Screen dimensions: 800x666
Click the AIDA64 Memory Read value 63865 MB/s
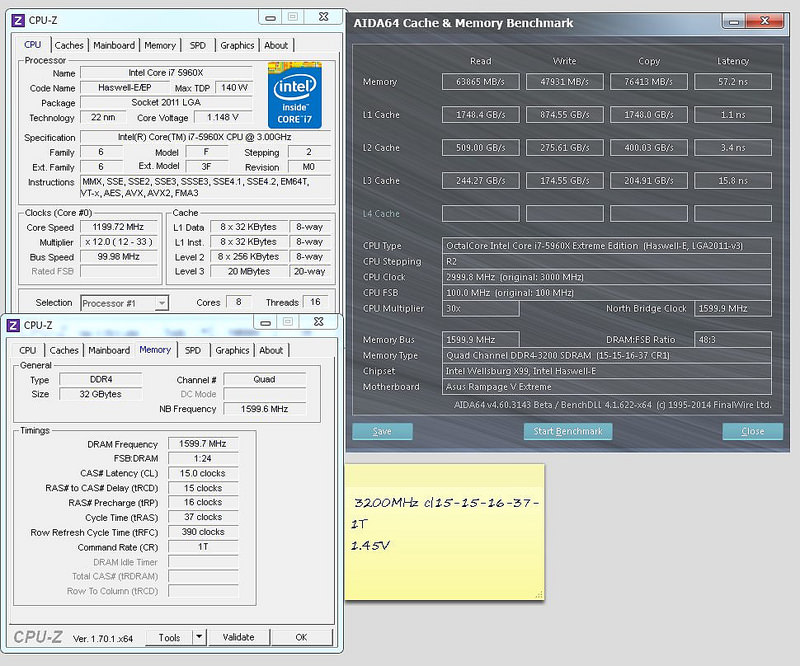point(481,82)
